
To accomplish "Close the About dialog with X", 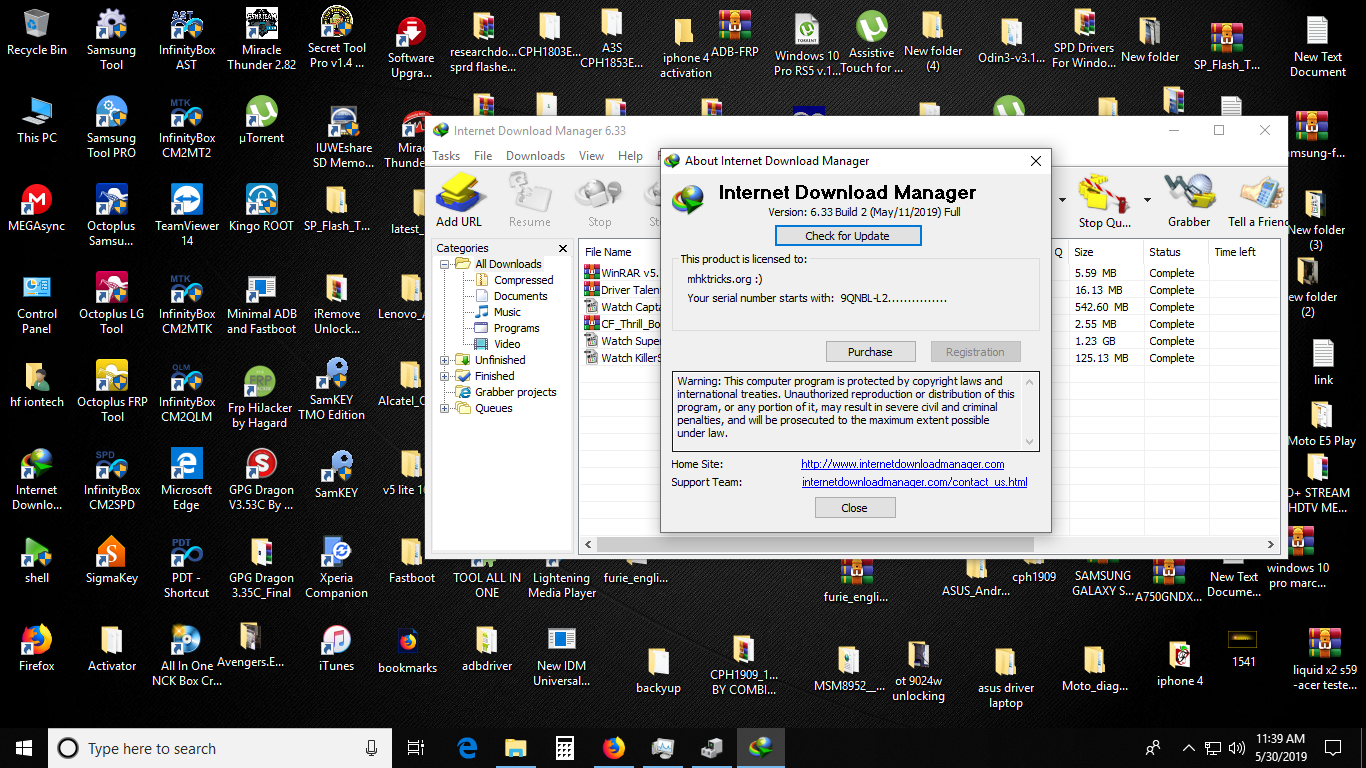I will click(1036, 161).
